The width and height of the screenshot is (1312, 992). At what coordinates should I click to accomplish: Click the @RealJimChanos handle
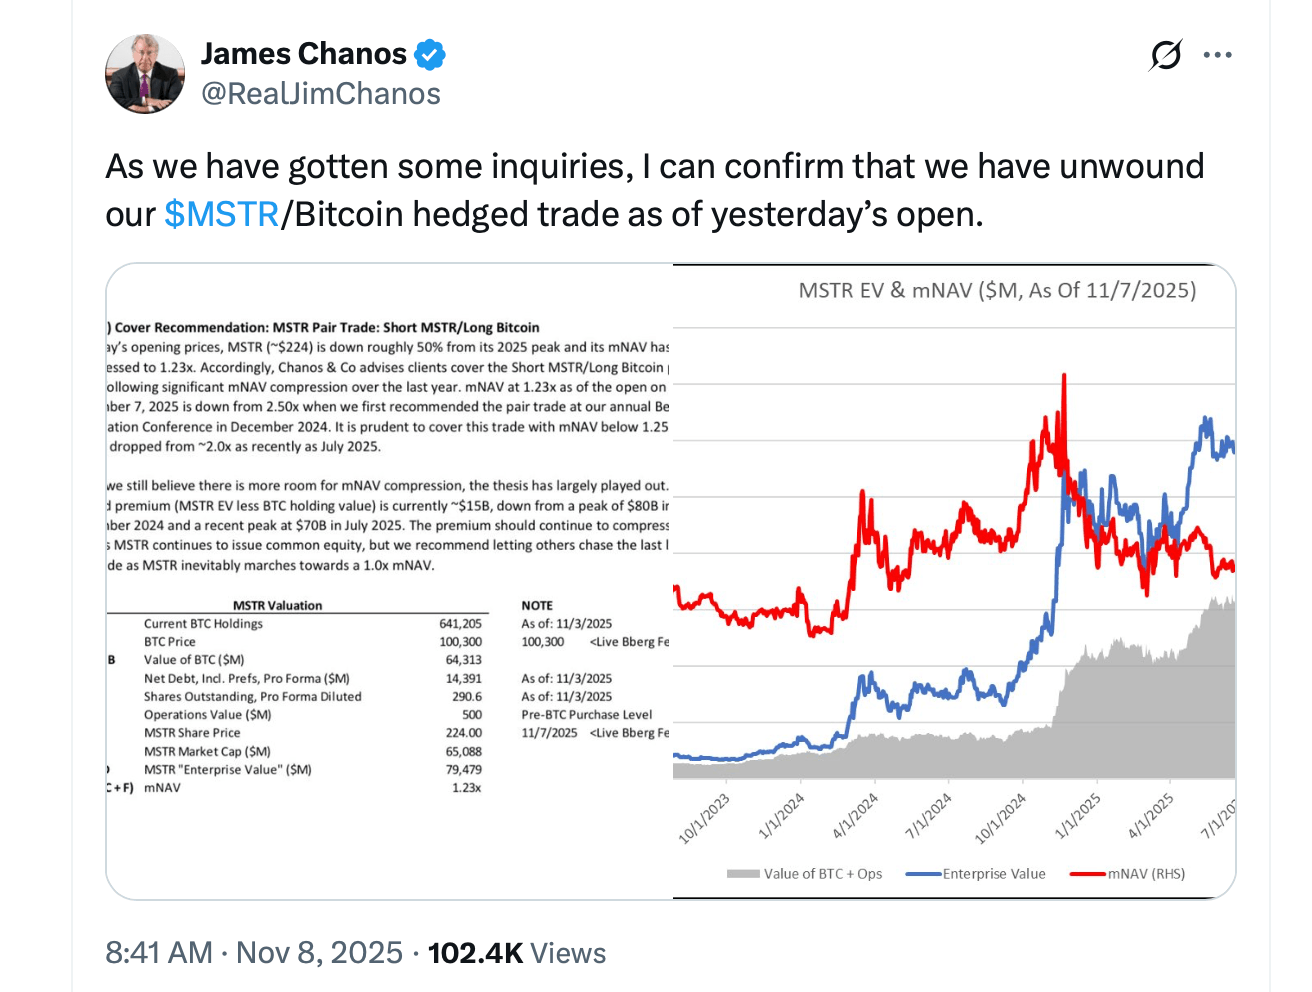coord(320,93)
